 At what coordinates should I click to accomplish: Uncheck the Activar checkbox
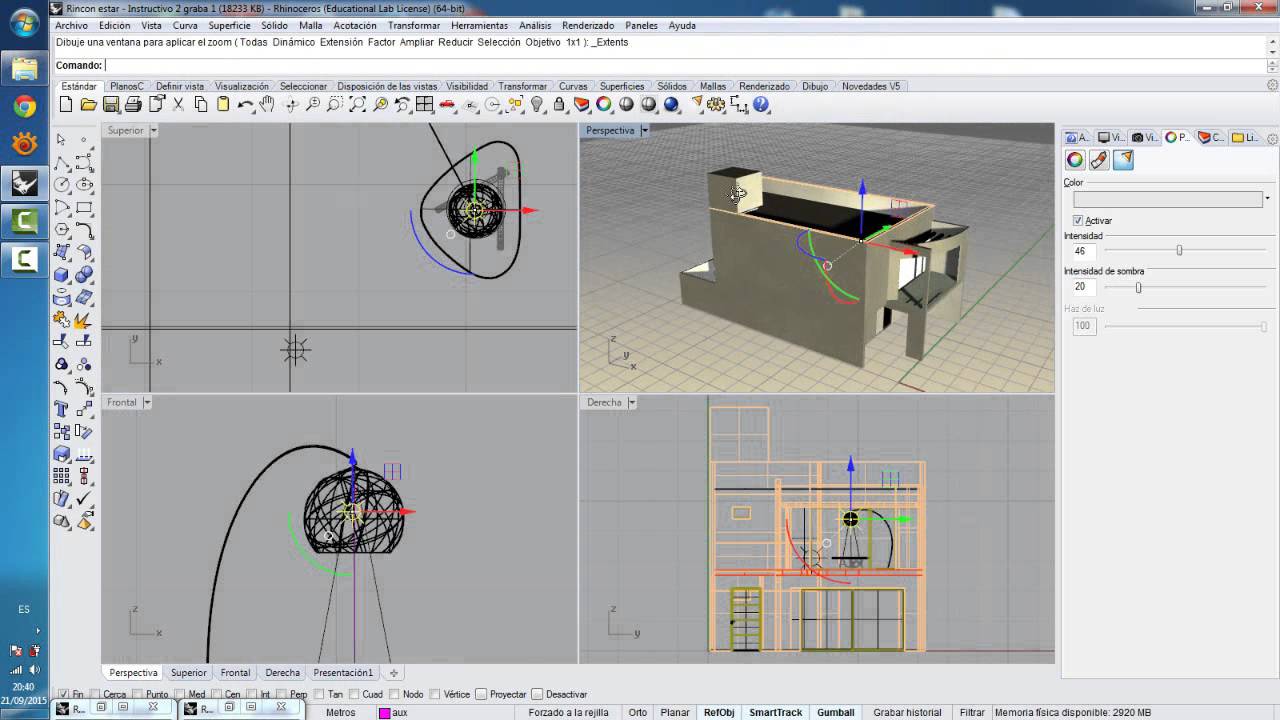pyautogui.click(x=1078, y=221)
